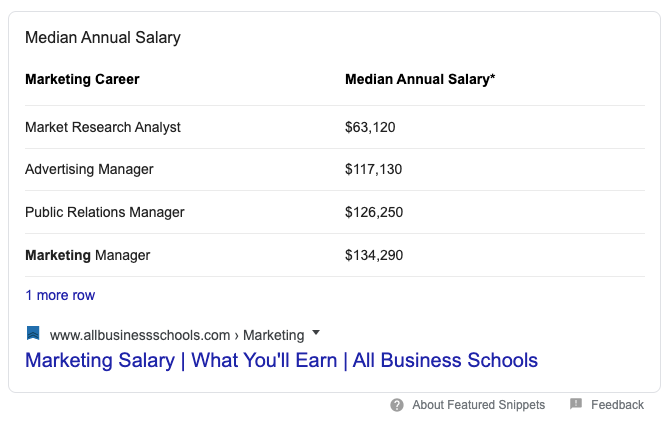Click the $63,120 salary value
671x427 pixels.
click(x=370, y=128)
